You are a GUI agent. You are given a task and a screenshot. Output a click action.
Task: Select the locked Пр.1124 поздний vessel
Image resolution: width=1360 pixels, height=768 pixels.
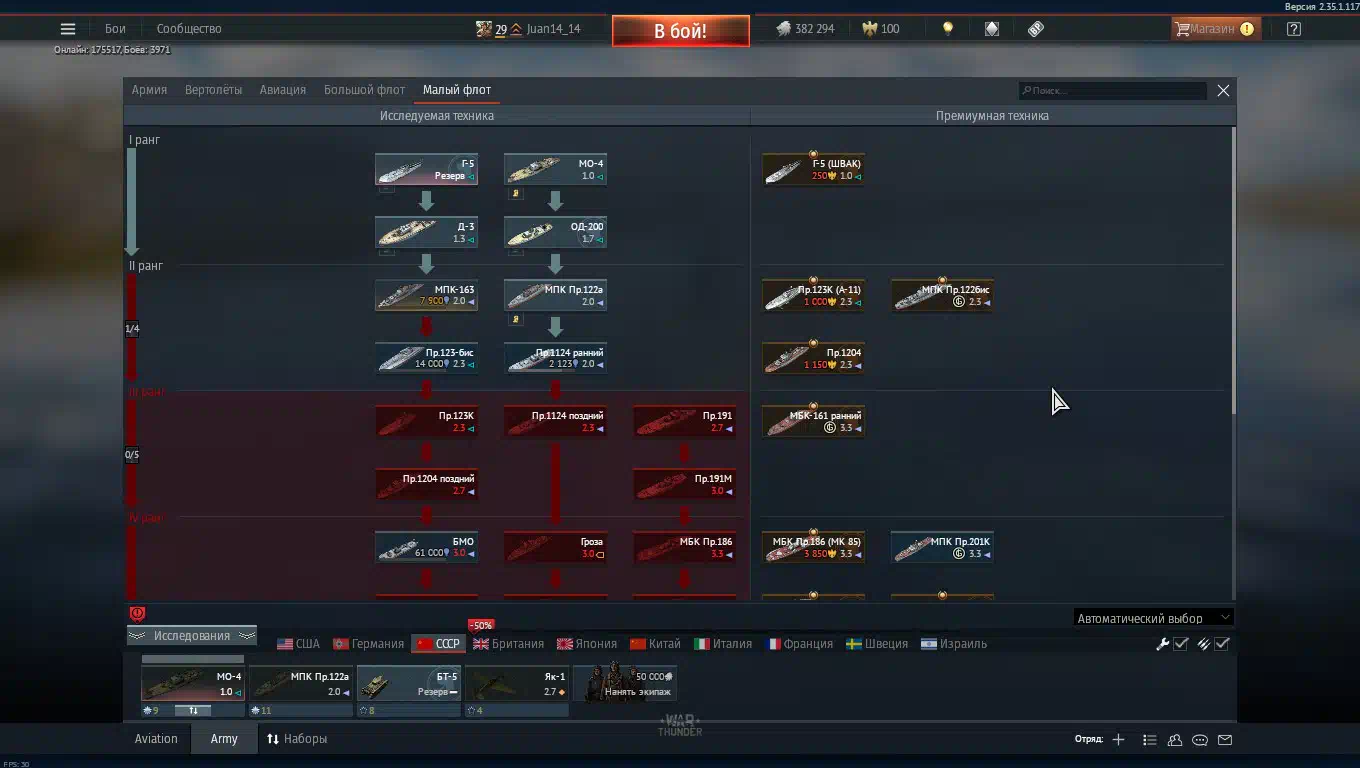[x=555, y=421]
